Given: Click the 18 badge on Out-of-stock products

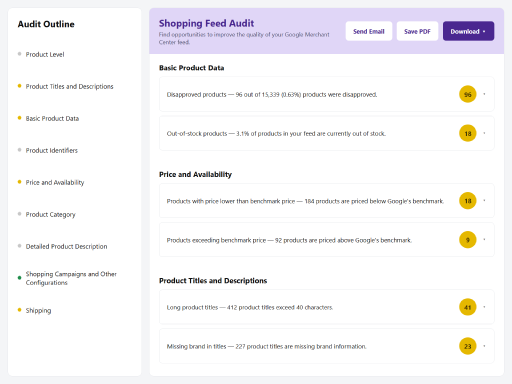Looking at the screenshot, I should click(468, 133).
